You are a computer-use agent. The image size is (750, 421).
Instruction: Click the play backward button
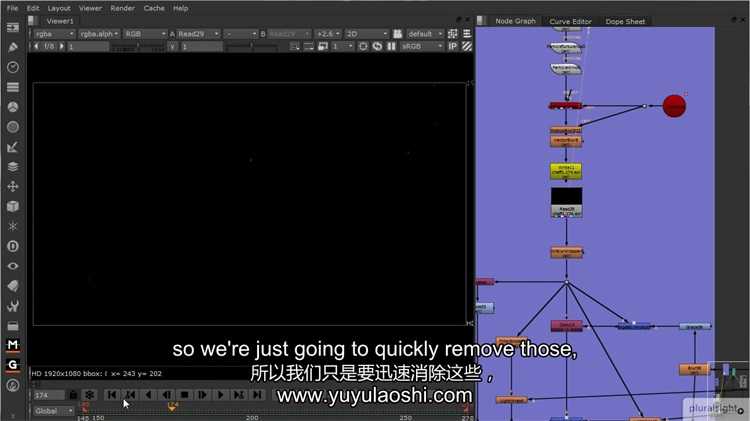[148, 395]
